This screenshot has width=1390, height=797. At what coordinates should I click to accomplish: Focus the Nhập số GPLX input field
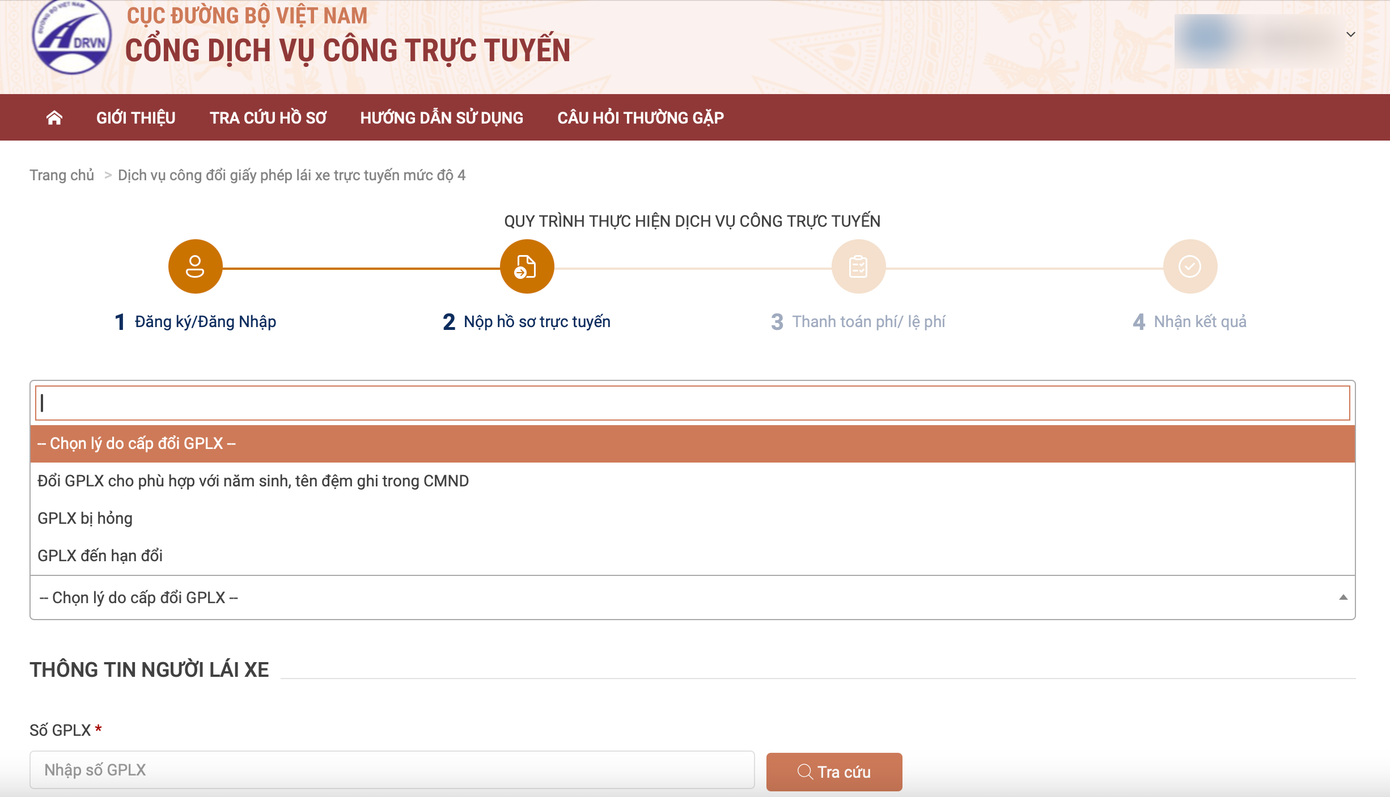click(392, 770)
